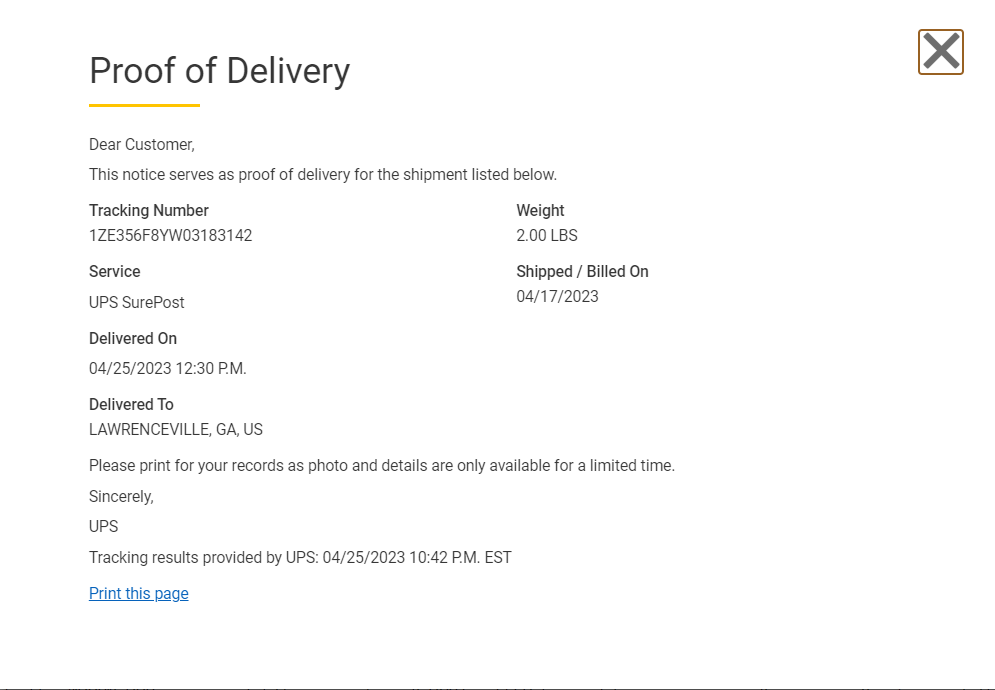Click the 2.00 LBS weight value
Screen dimensions: 995x690
coord(546,236)
